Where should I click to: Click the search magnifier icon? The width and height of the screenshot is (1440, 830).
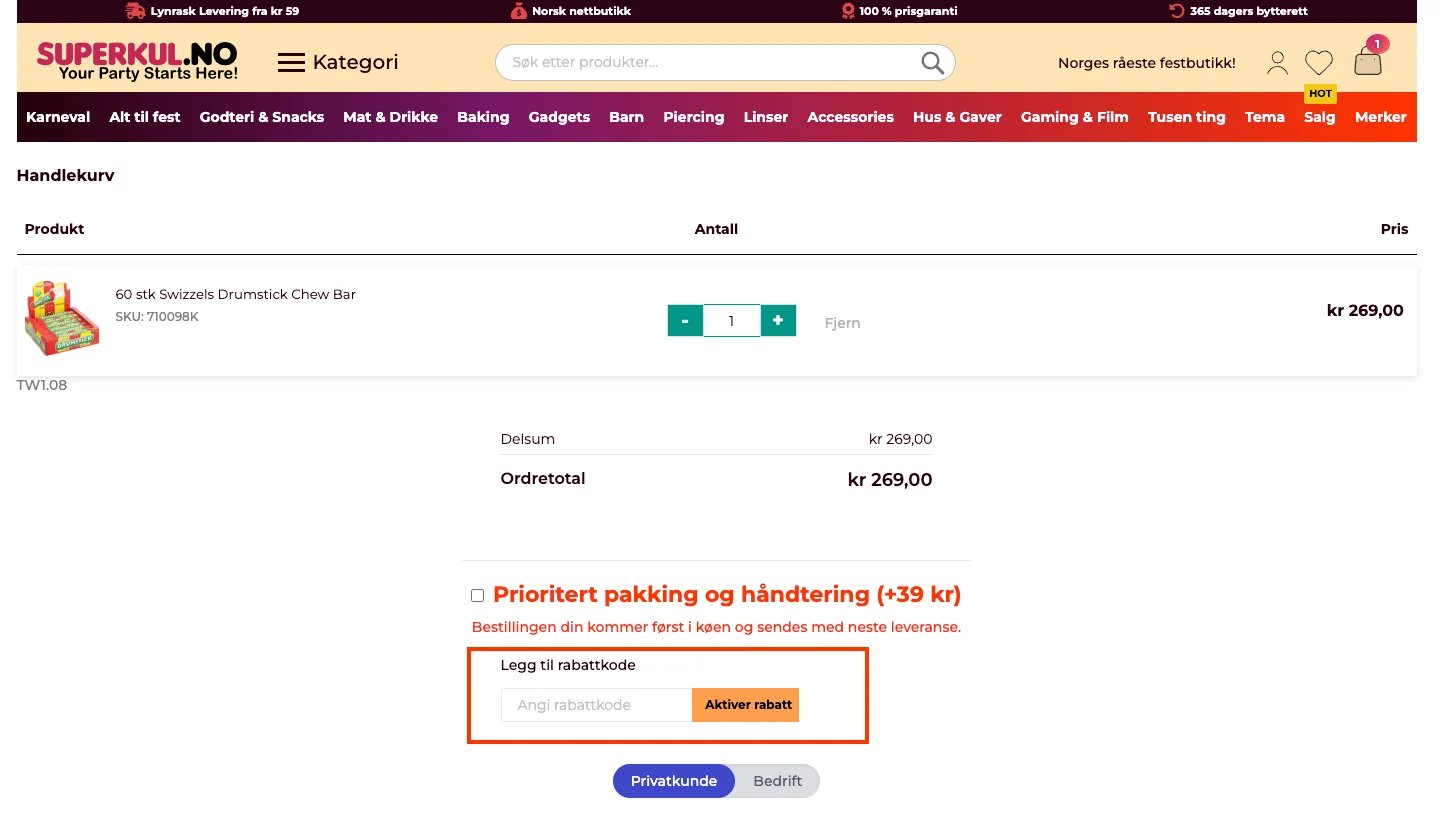pos(932,63)
